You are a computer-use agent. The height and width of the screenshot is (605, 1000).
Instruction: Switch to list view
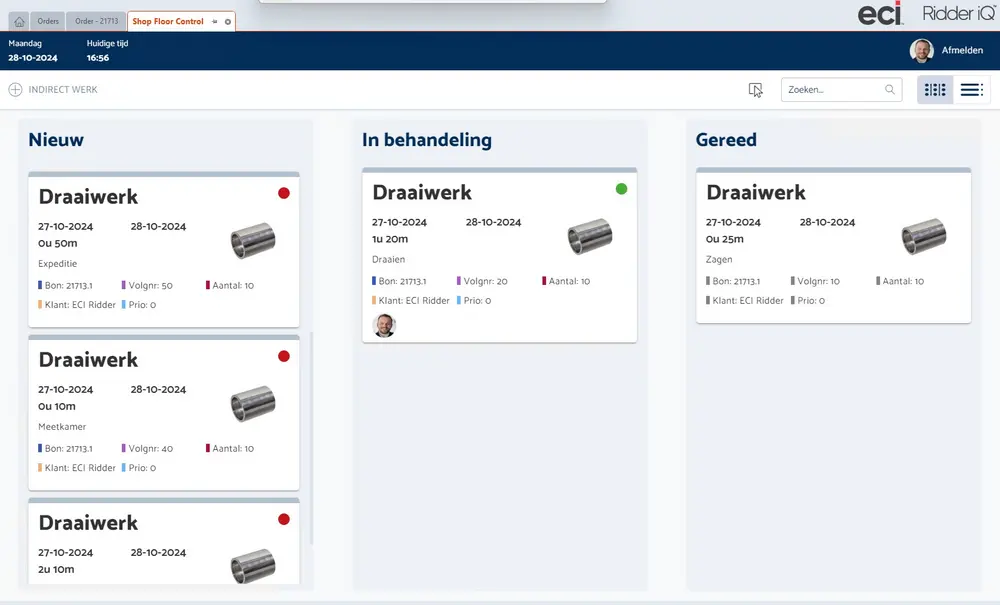[x=971, y=90]
